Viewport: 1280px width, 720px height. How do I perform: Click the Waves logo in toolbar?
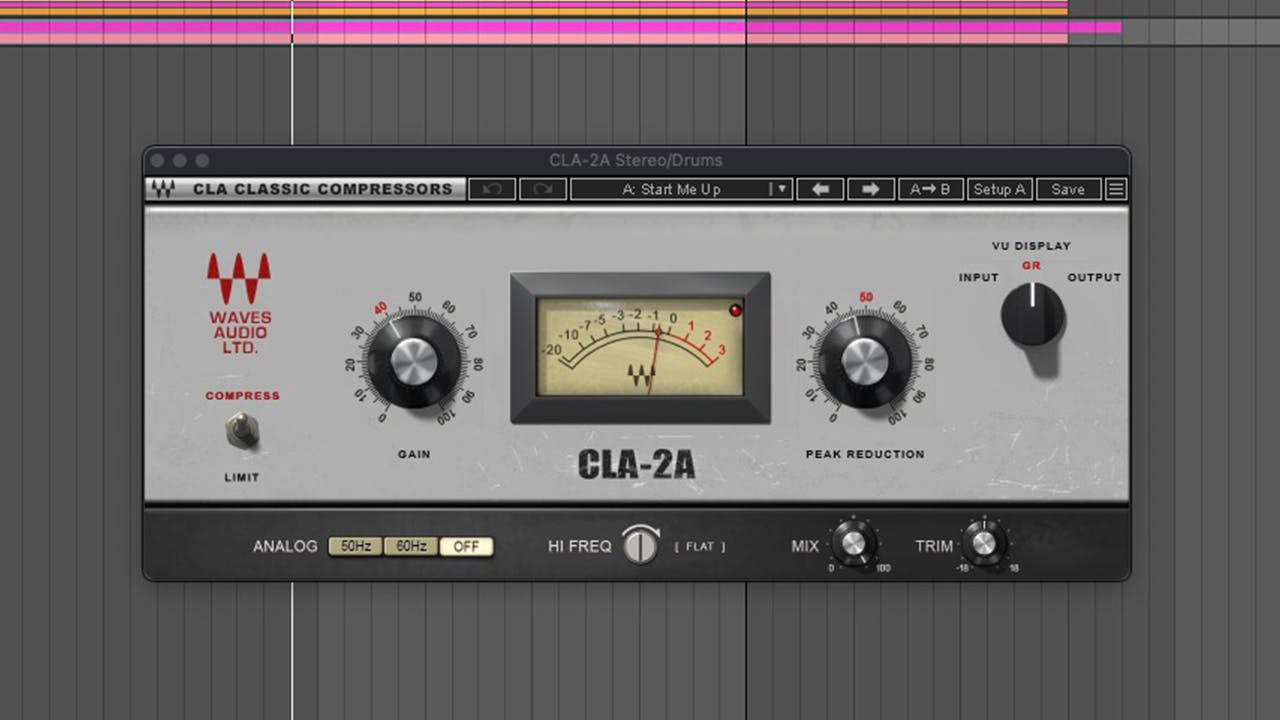tap(162, 189)
